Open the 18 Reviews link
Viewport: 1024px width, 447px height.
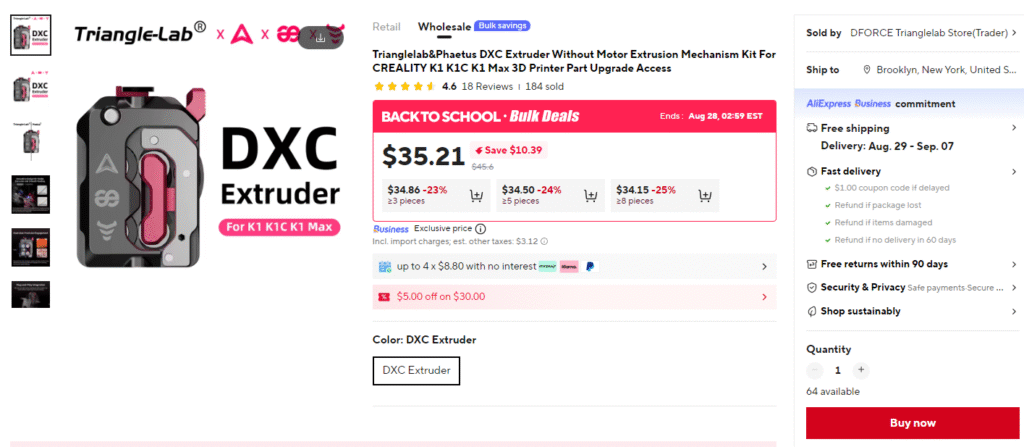487,86
